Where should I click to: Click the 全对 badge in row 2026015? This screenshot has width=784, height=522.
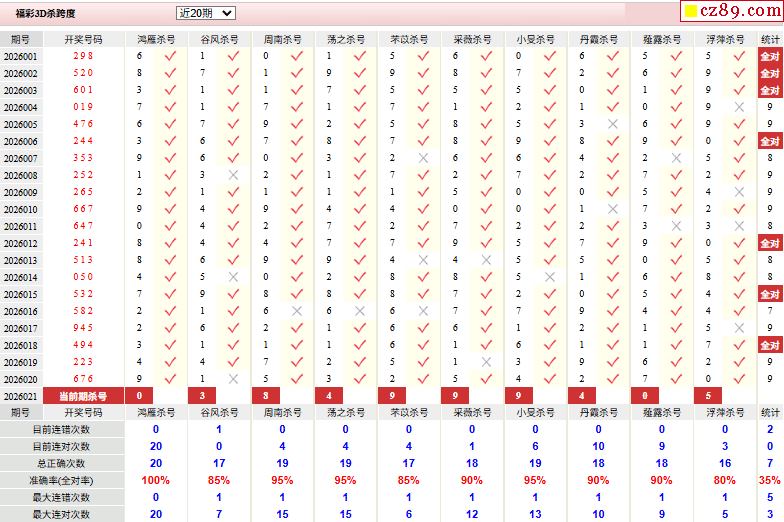[770, 294]
